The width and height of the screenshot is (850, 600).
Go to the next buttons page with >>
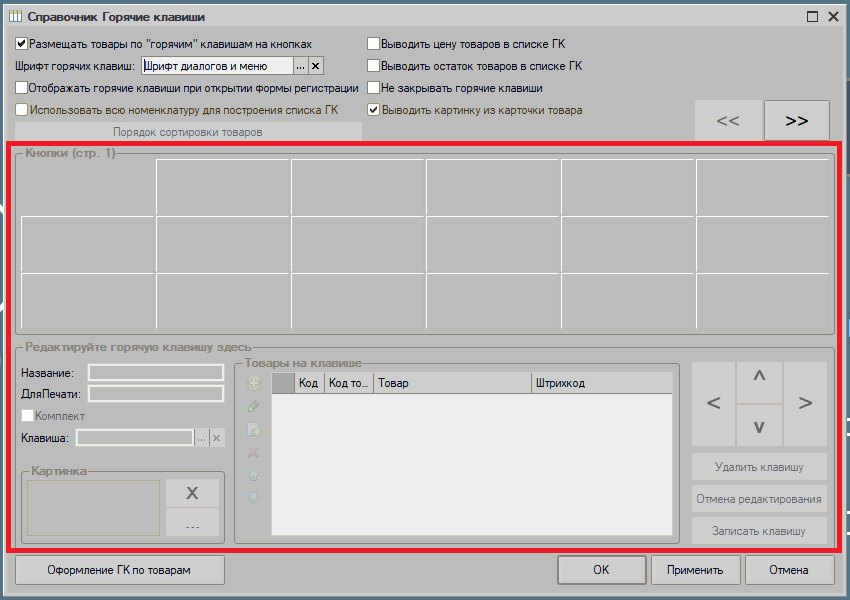click(796, 120)
